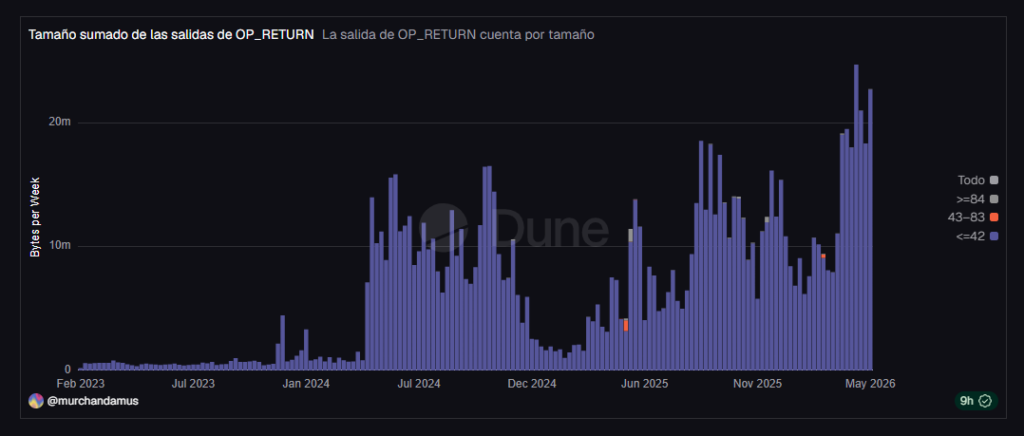
Task: Toggle the purple <=42 legend swatch
Action: (x=994, y=236)
